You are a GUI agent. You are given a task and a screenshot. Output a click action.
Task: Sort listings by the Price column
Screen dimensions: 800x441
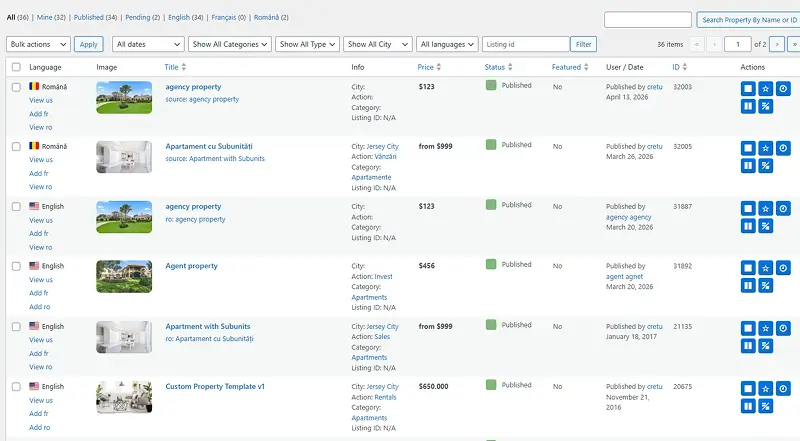tap(426, 67)
